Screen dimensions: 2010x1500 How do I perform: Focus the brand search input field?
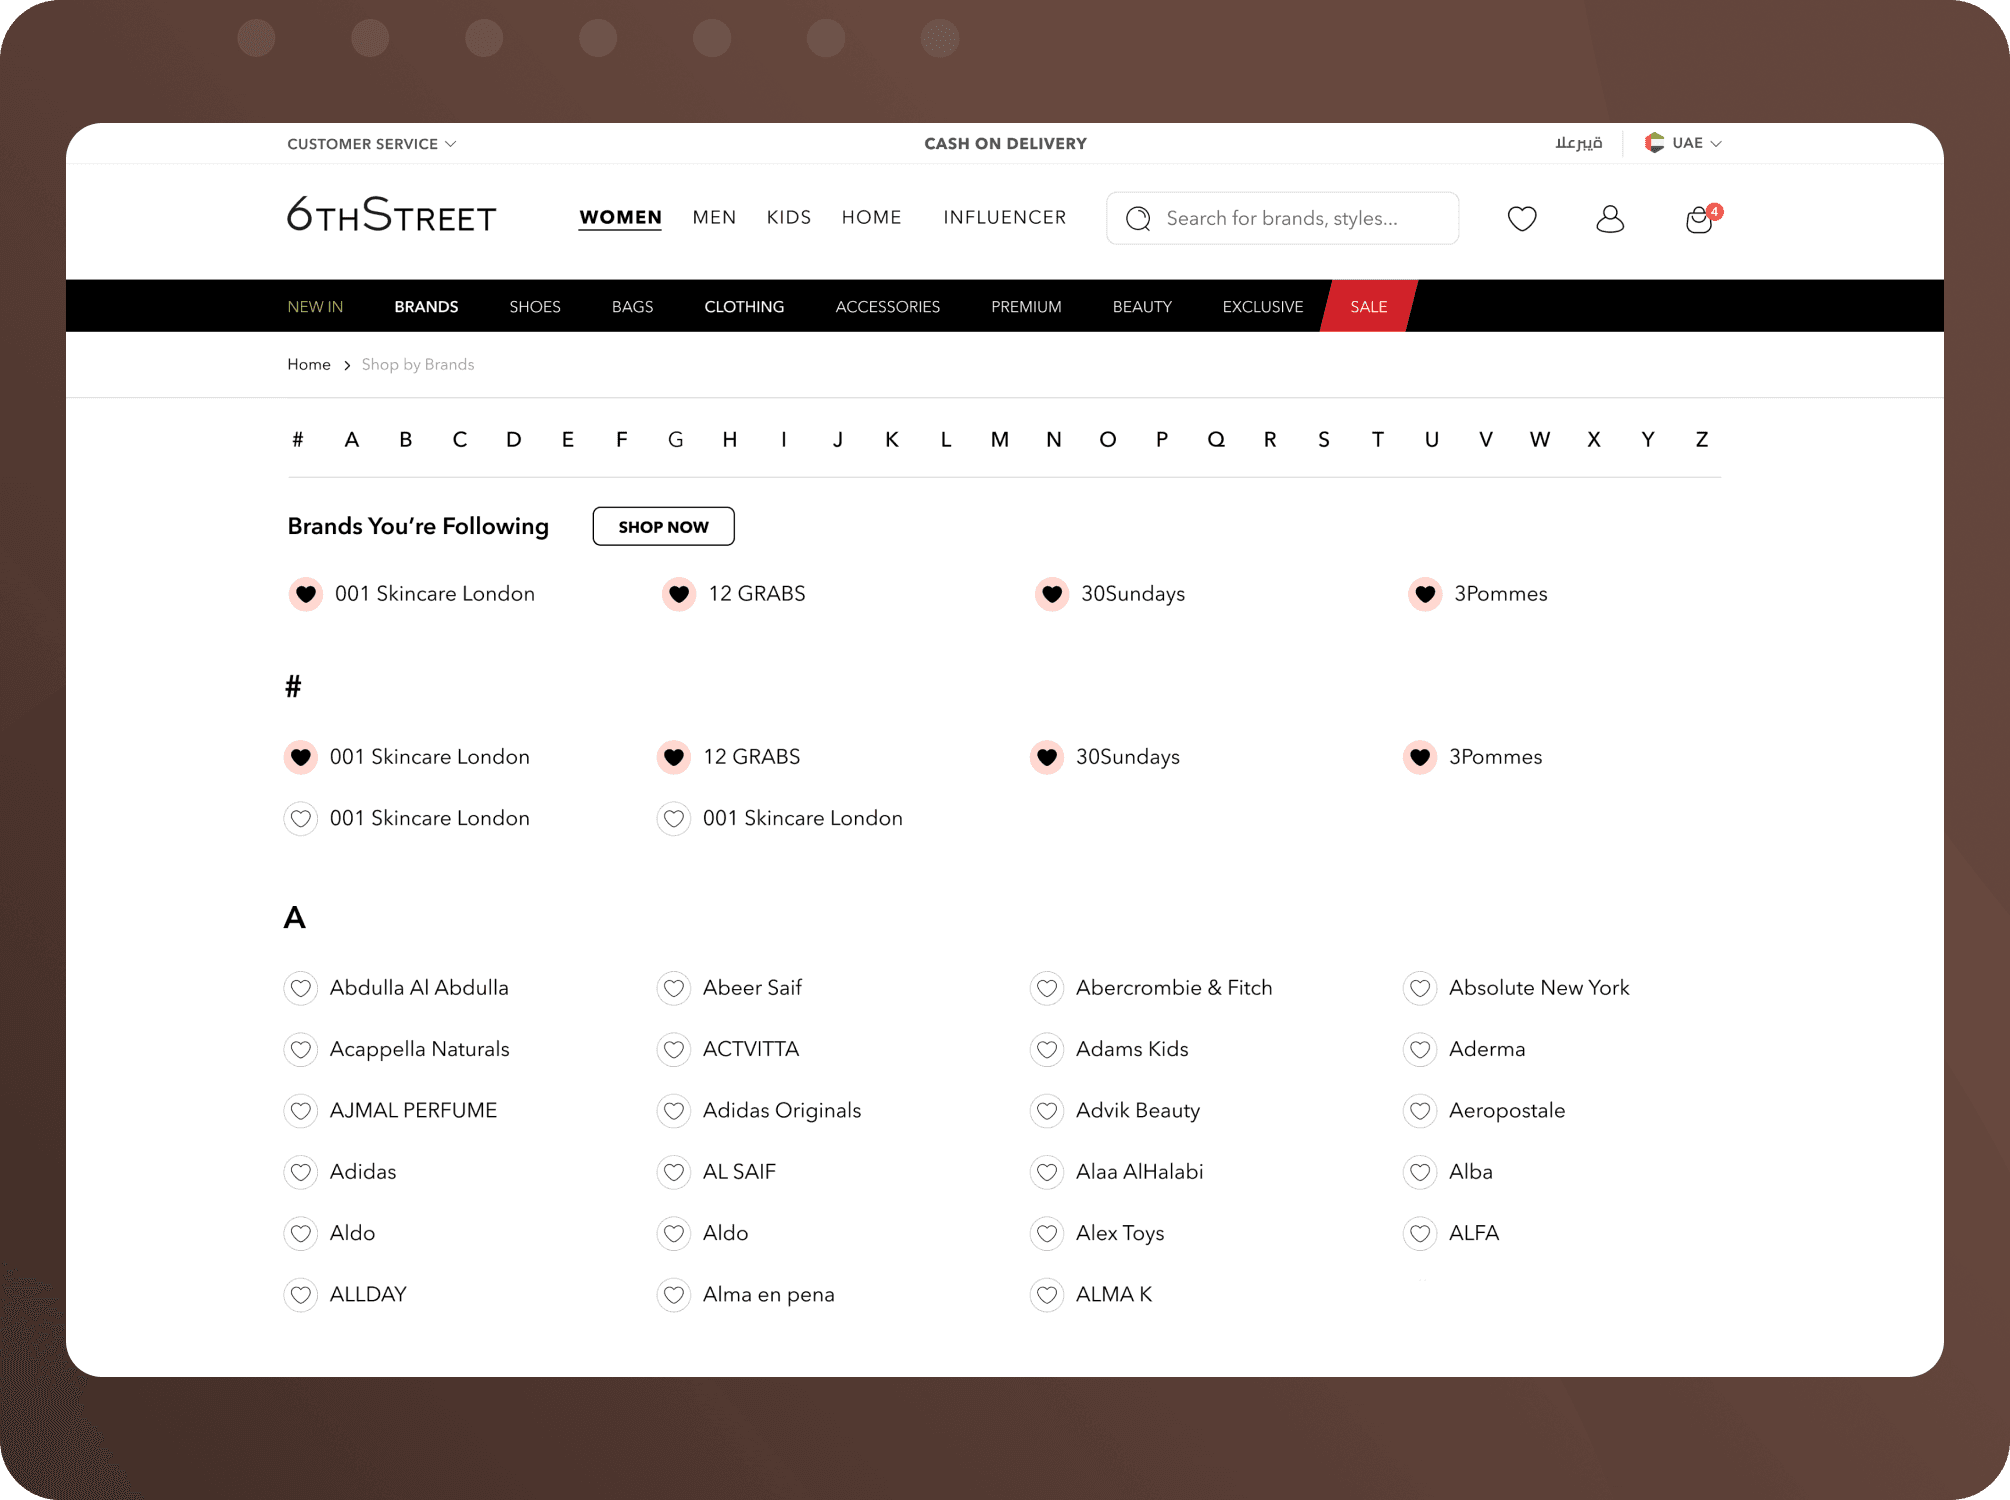tap(1300, 218)
